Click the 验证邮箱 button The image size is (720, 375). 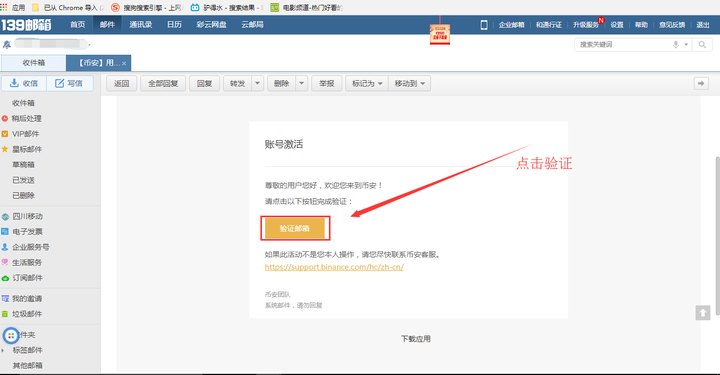tap(295, 228)
